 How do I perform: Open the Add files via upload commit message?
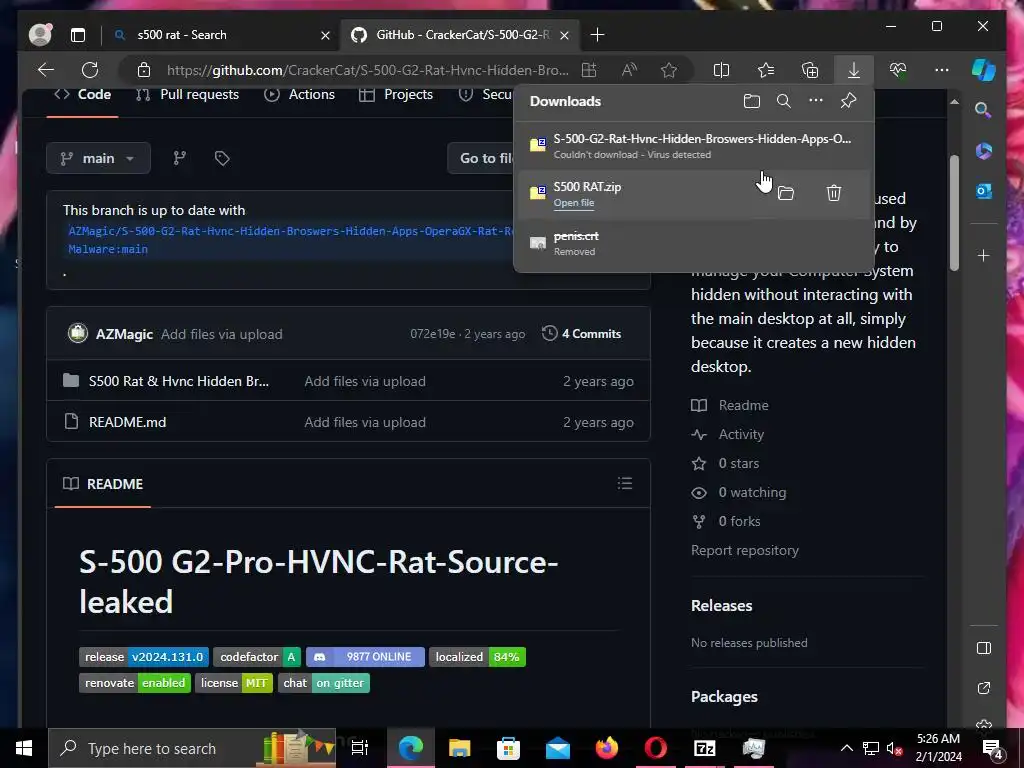pyautogui.click(x=221, y=334)
